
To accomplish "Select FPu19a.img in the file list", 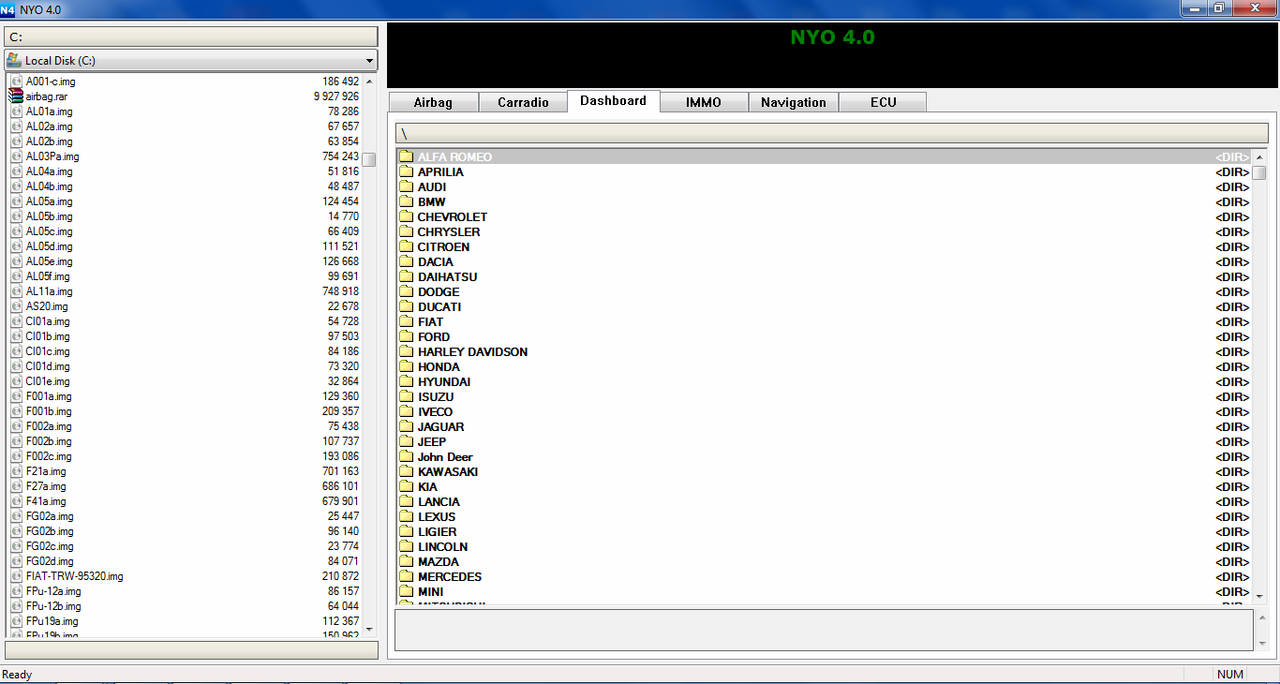I will [184, 621].
